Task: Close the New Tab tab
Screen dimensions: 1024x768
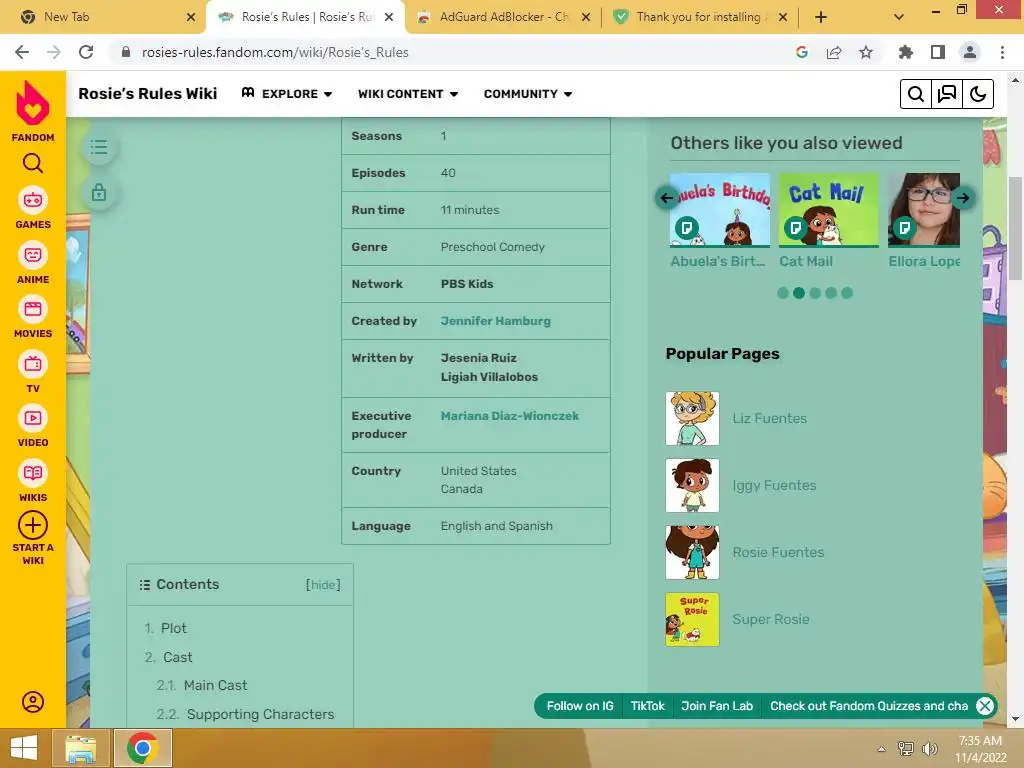Action: (191, 17)
